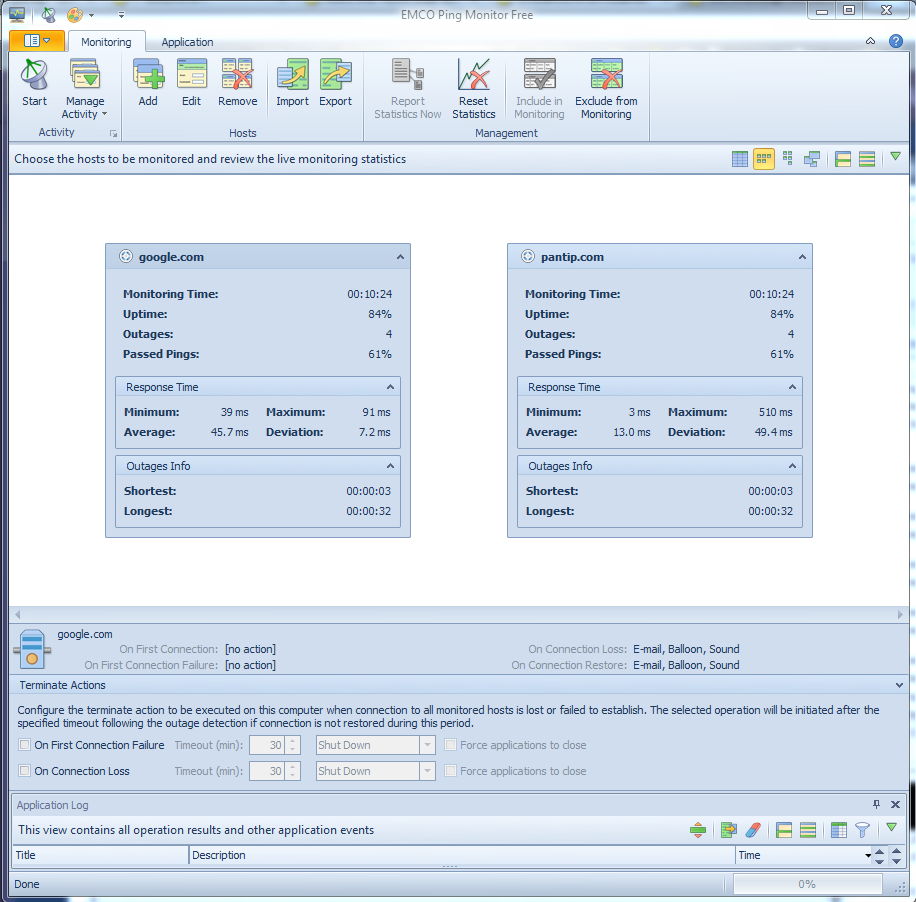Edit the selected host
916x902 pixels.
click(x=191, y=82)
